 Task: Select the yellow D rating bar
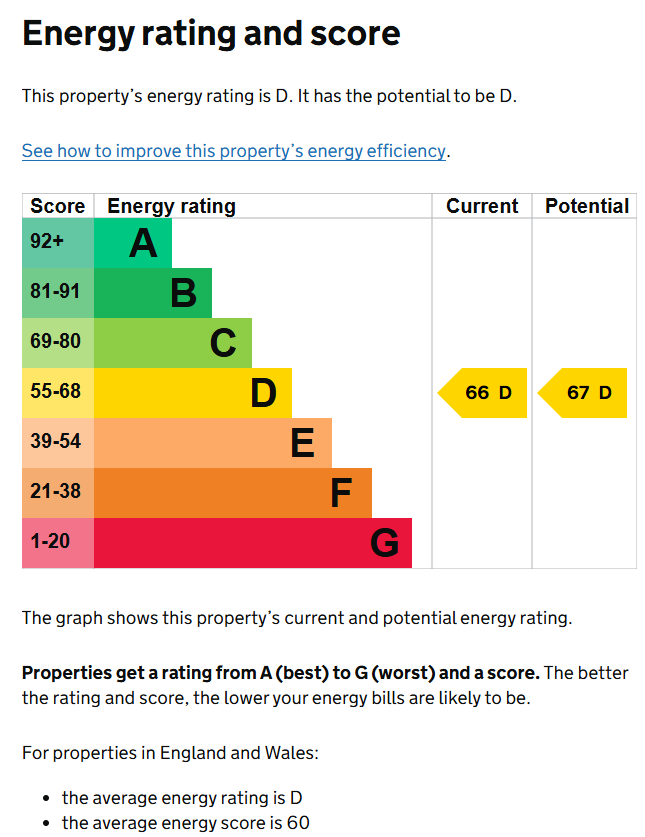tap(193, 393)
